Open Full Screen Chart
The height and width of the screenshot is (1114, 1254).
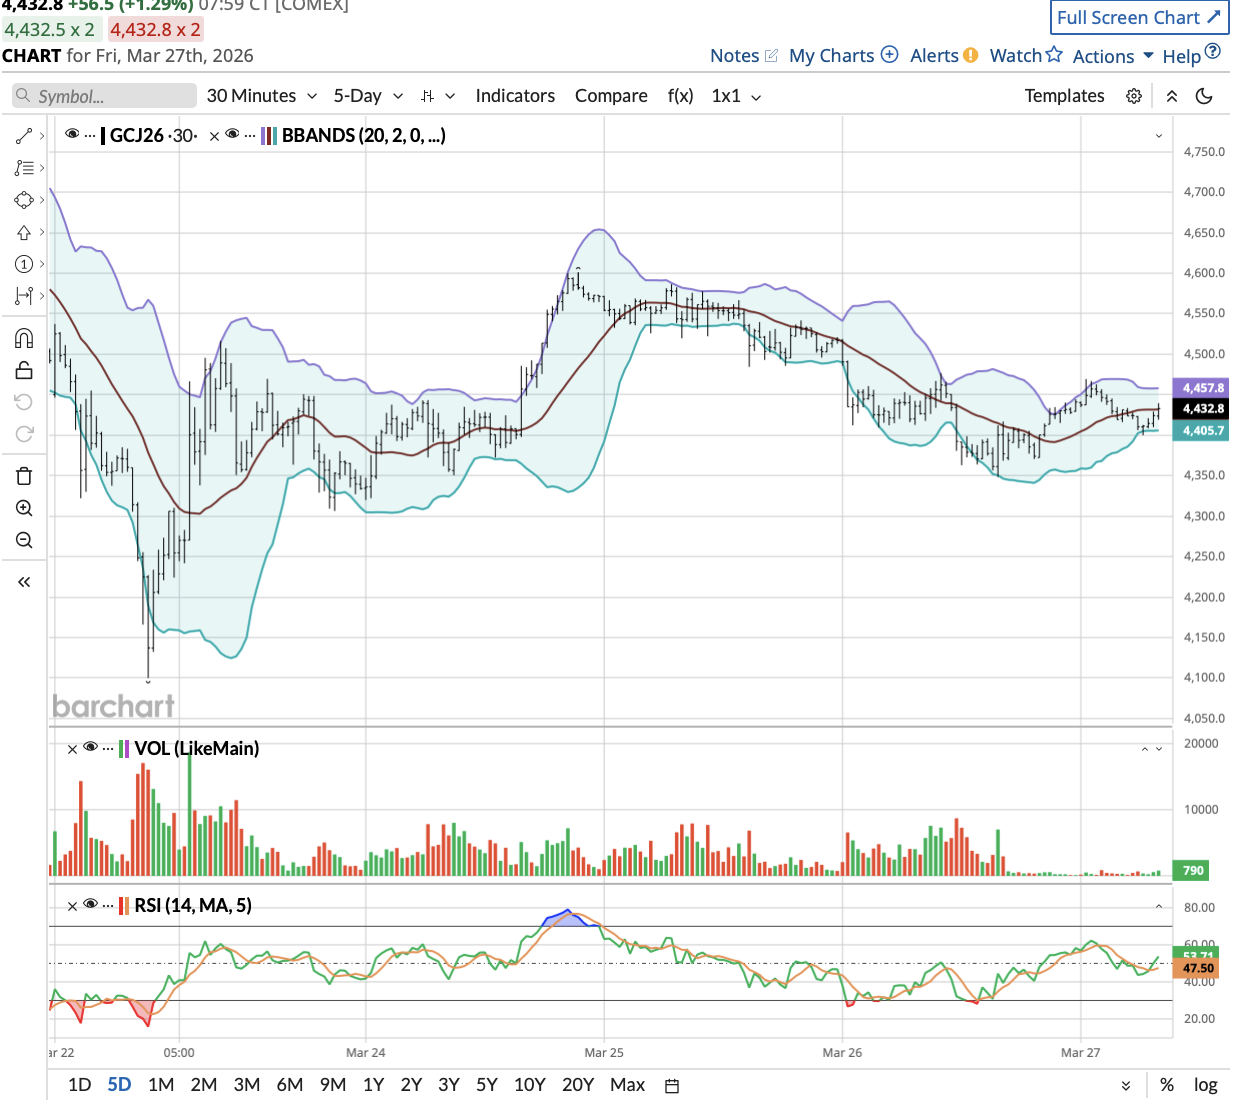[x=1139, y=17]
